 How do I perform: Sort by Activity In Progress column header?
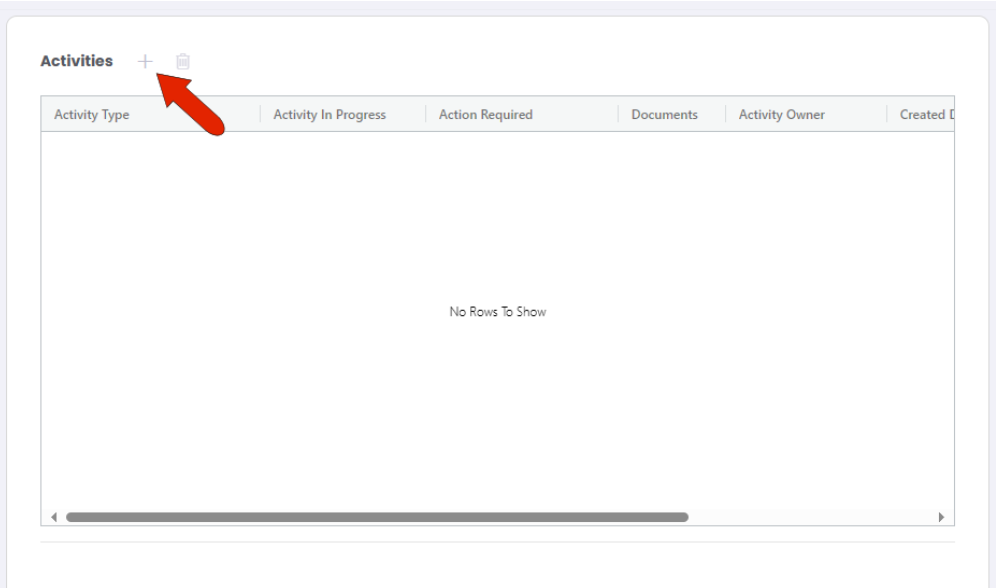(x=329, y=115)
